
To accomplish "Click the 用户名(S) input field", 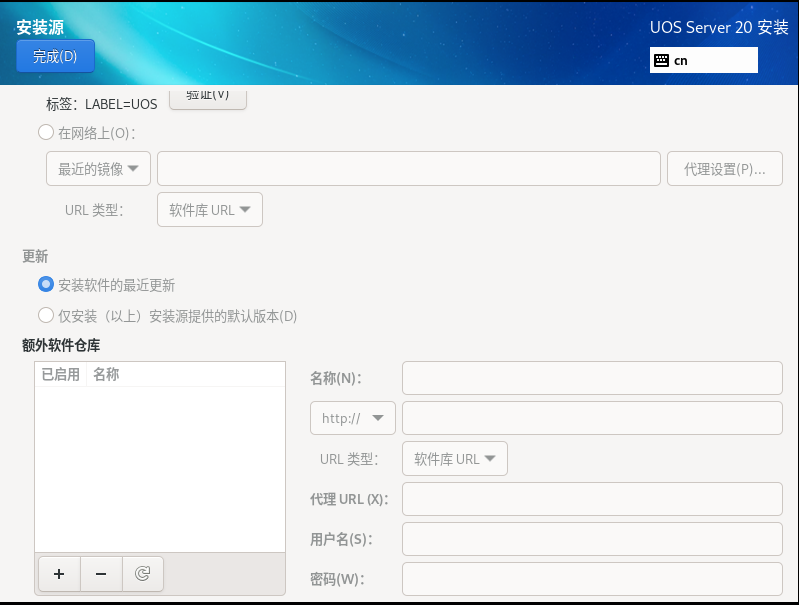I will (x=592, y=539).
